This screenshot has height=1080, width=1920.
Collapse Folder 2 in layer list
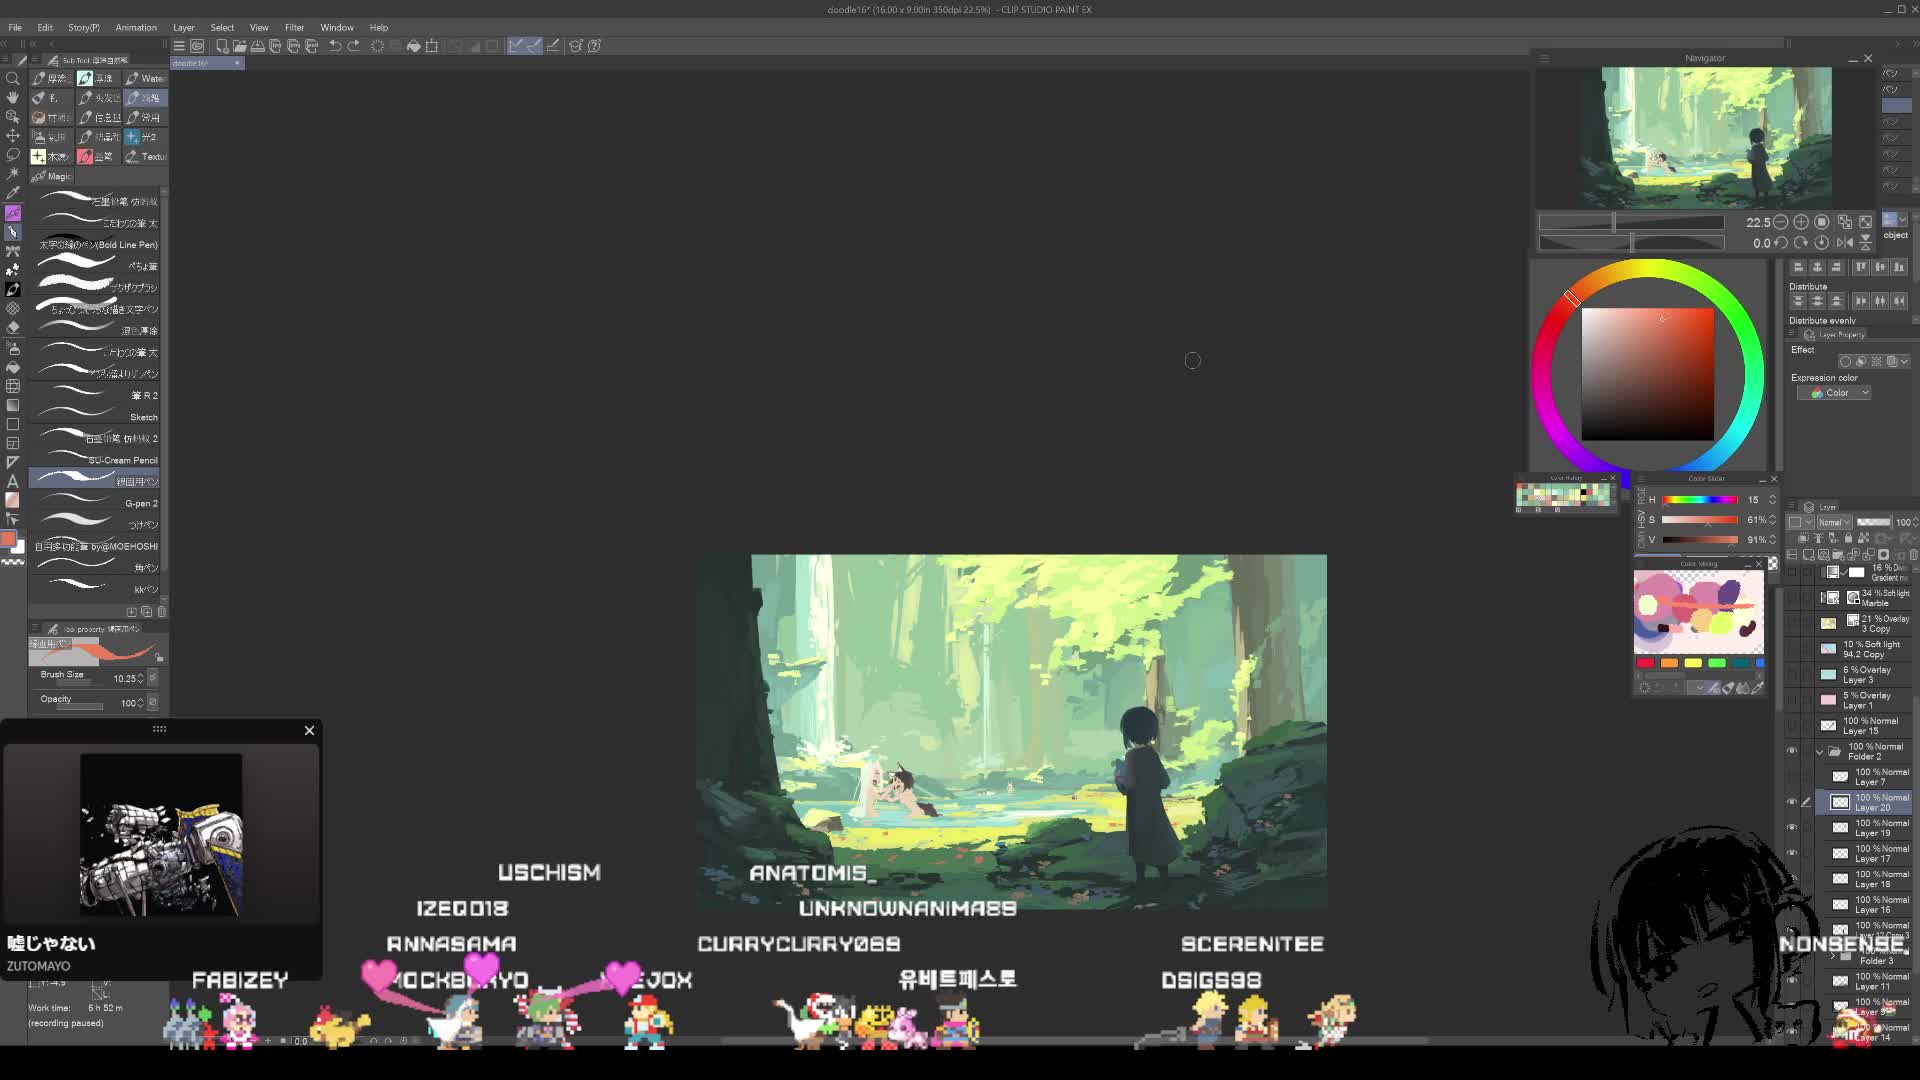coord(1819,751)
